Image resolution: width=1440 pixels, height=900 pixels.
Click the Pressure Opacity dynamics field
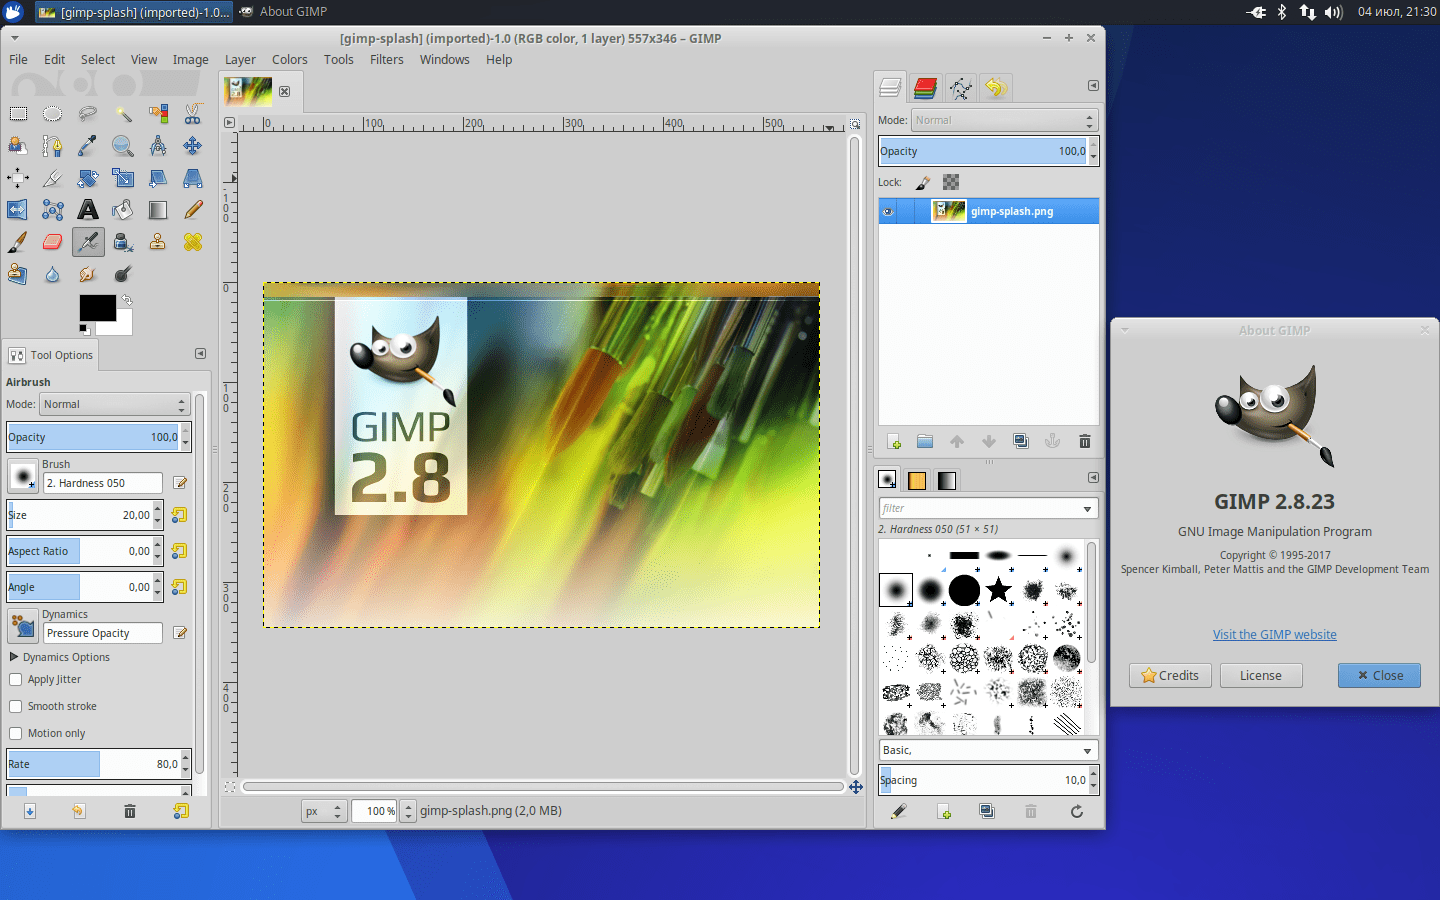102,633
